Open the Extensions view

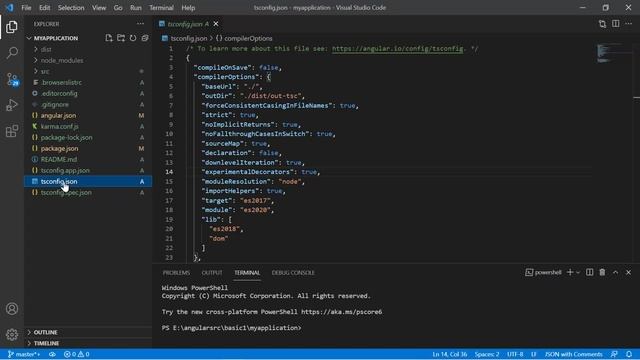[x=12, y=131]
